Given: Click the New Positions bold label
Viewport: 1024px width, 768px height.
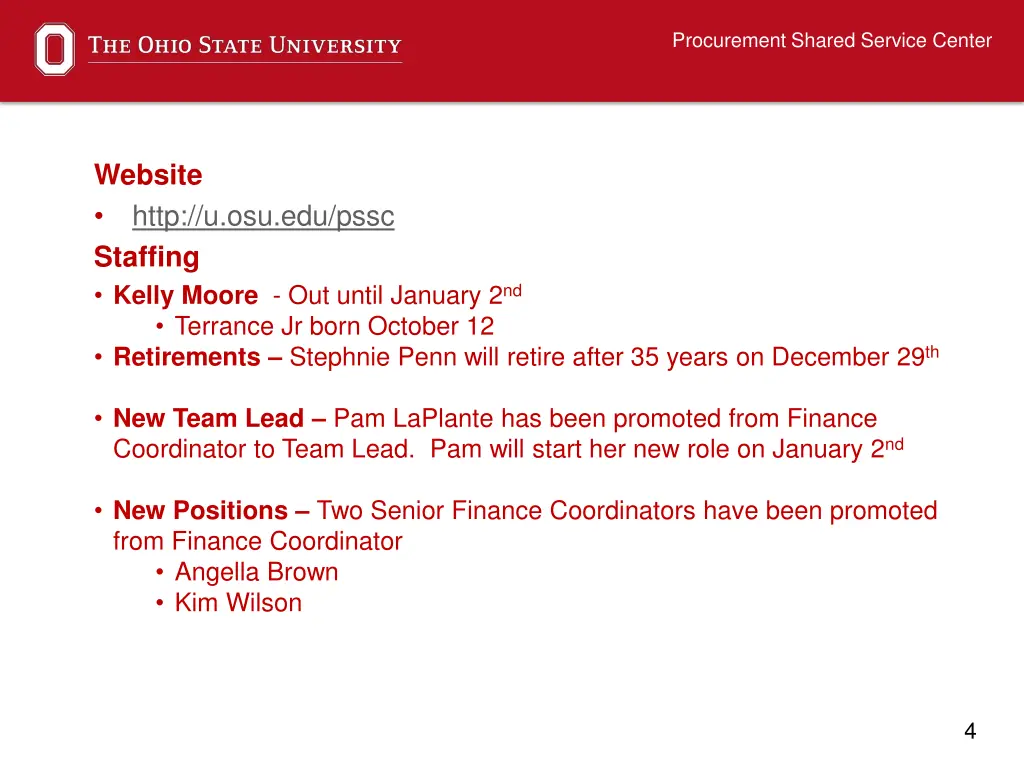Looking at the screenshot, I should tap(200, 510).
